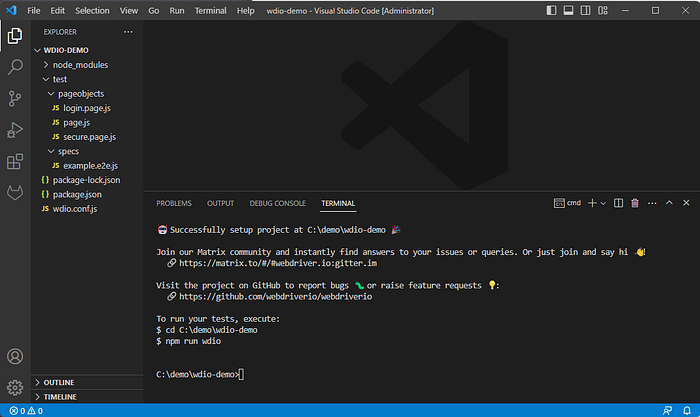700x417 pixels.
Task: Split the terminal
Action: click(618, 203)
